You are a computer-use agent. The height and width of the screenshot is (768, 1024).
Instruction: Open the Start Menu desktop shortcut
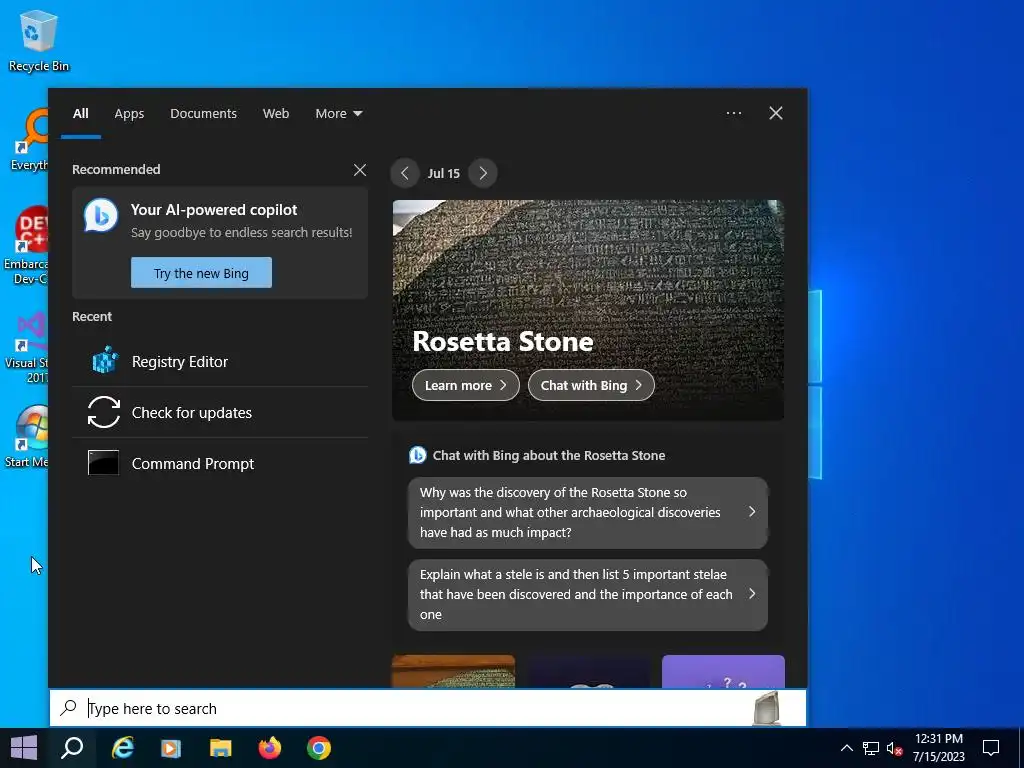point(26,436)
